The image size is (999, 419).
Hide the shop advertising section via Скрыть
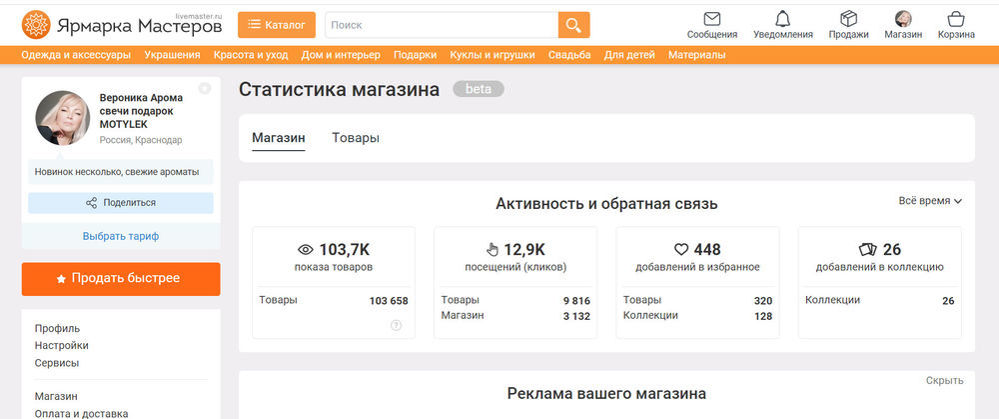click(944, 380)
